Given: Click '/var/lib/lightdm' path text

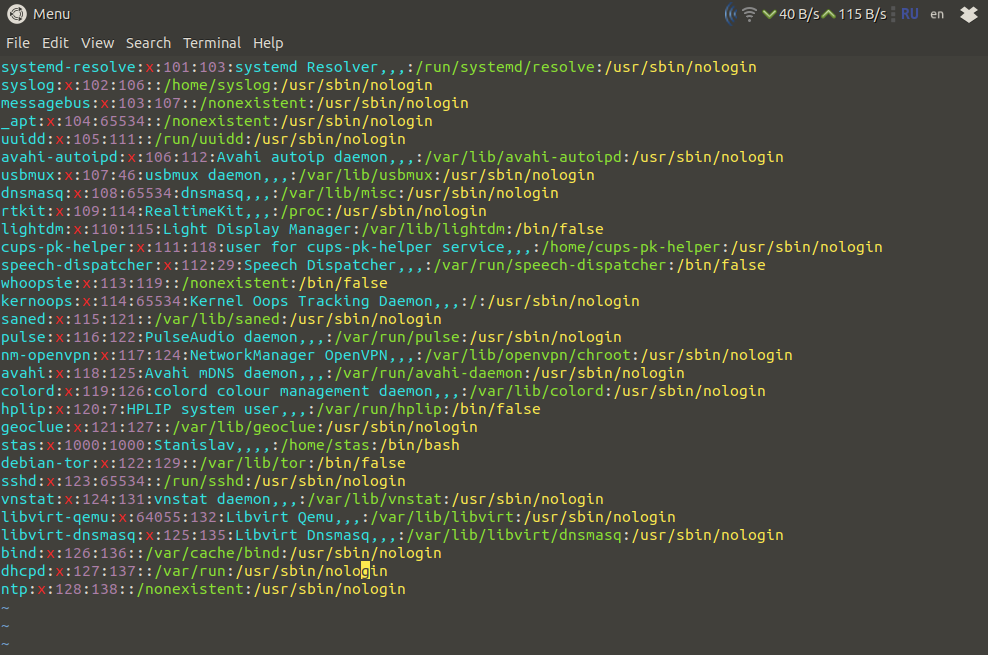Looking at the screenshot, I should (434, 229).
